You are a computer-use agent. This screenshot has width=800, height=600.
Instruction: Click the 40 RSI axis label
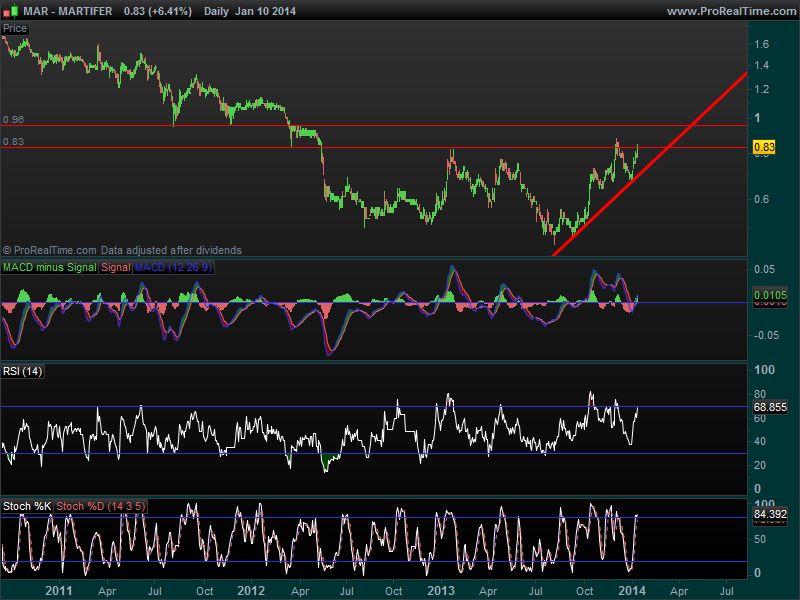tap(760, 441)
